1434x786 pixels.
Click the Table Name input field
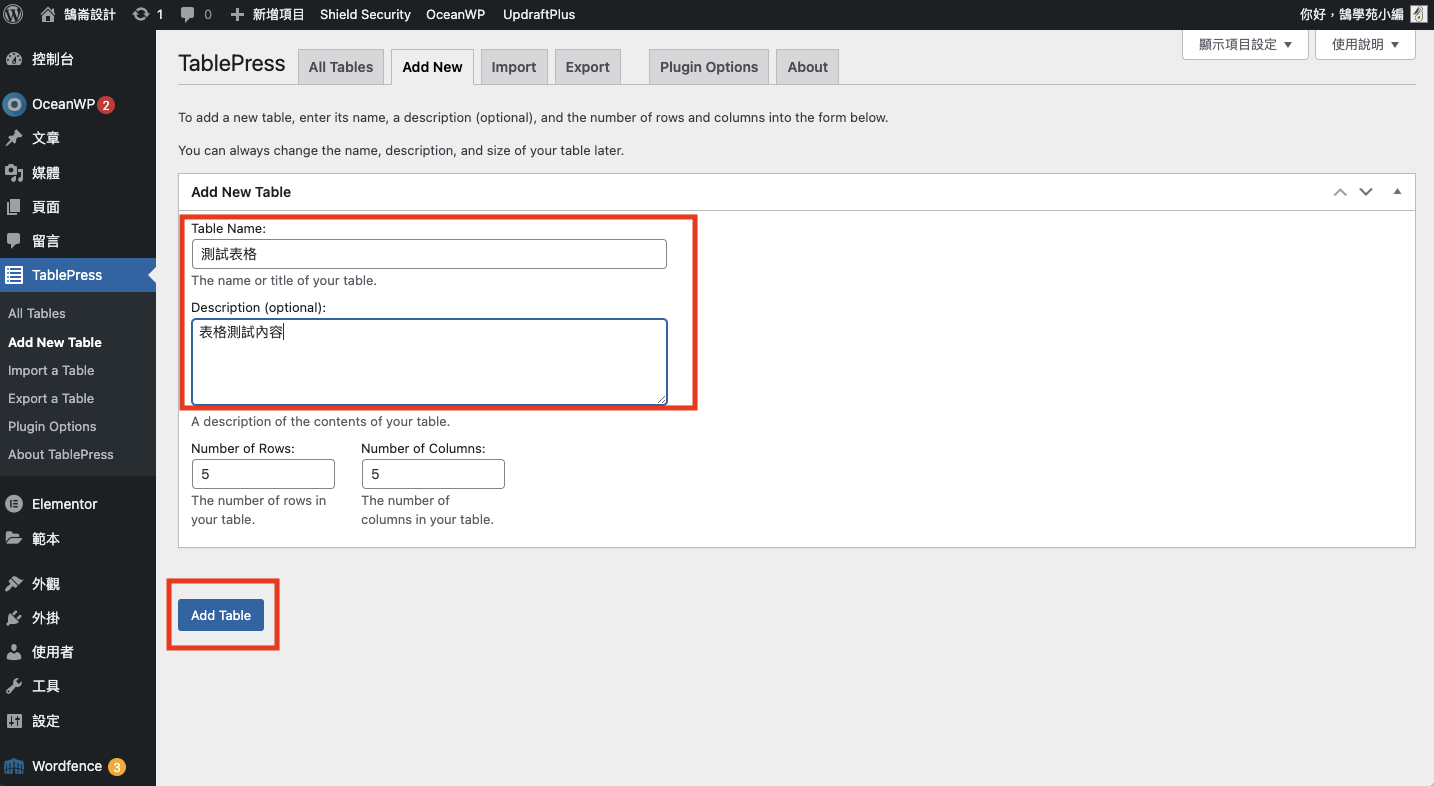429,254
